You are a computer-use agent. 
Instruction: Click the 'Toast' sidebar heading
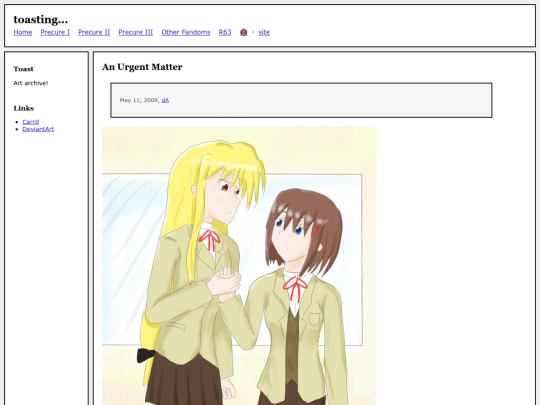click(23, 69)
